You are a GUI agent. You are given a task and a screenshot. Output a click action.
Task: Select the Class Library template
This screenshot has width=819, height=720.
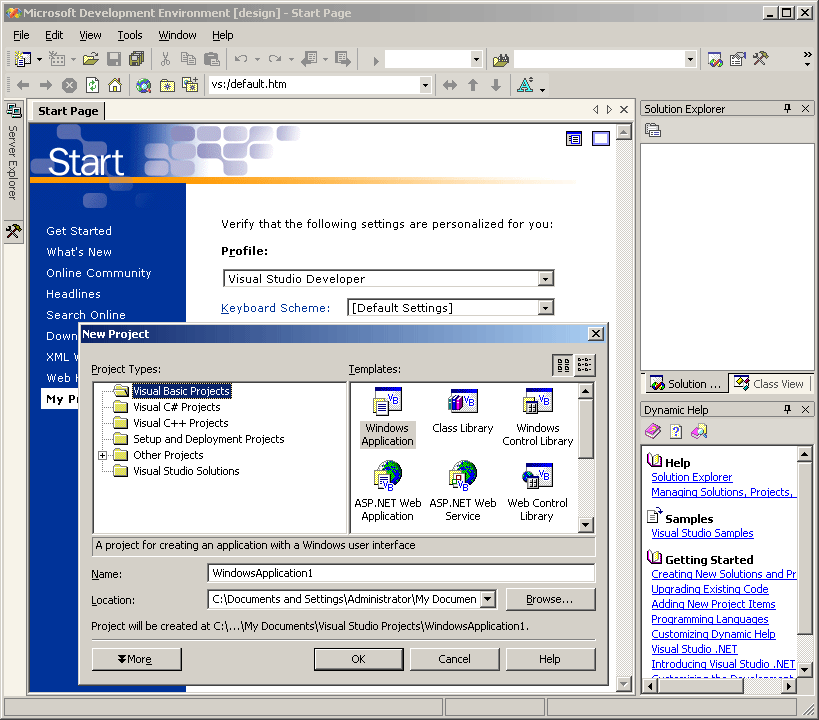point(463,412)
